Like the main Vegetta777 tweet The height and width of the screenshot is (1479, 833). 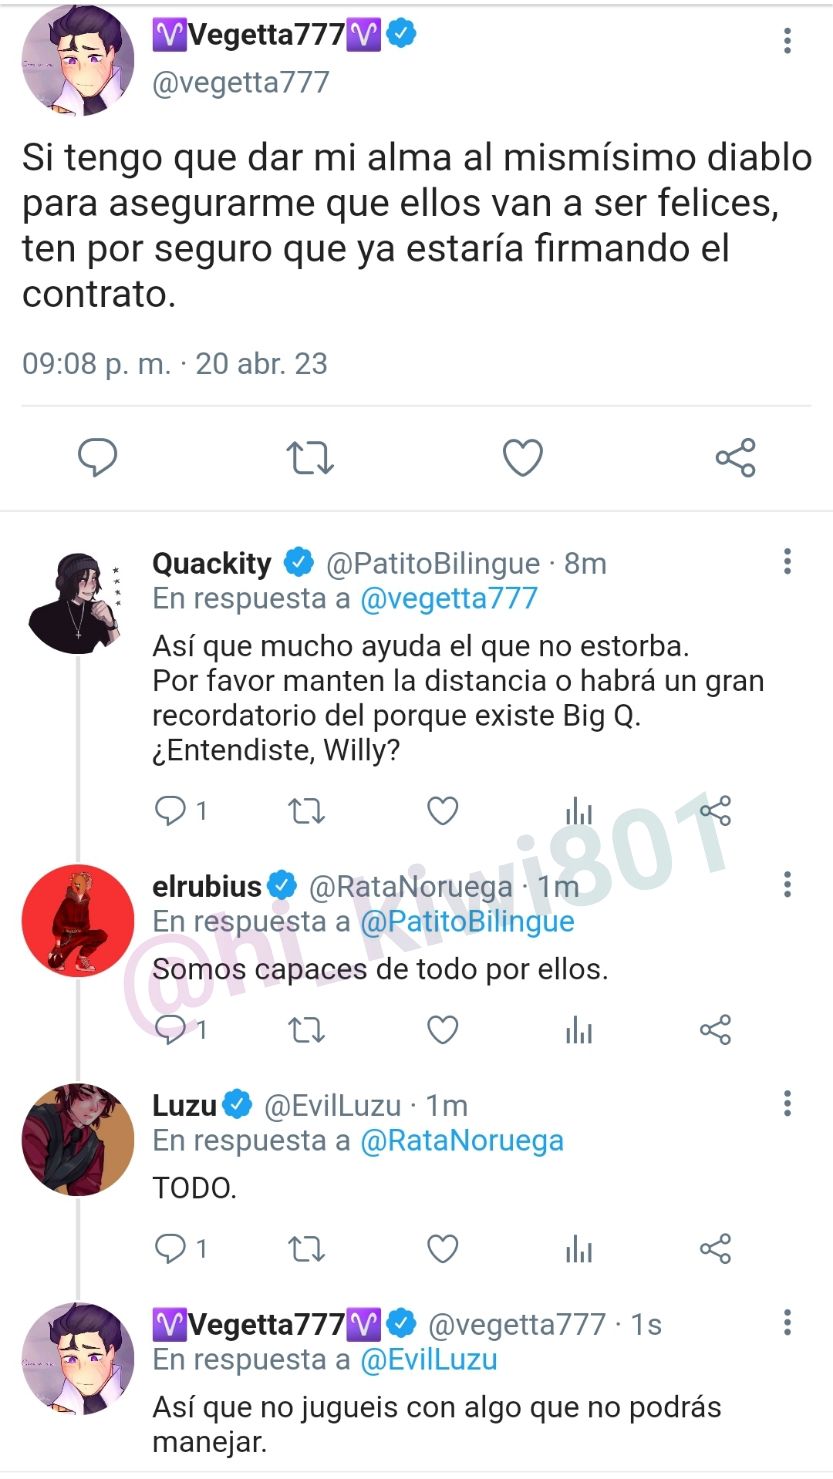coord(522,458)
